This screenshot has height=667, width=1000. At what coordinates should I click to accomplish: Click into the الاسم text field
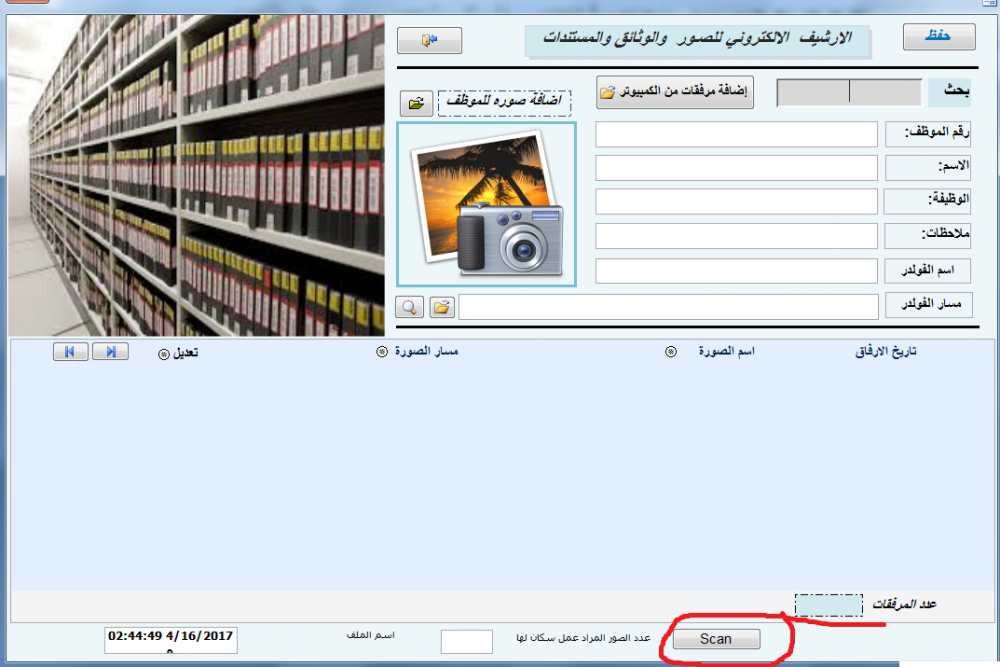[736, 168]
